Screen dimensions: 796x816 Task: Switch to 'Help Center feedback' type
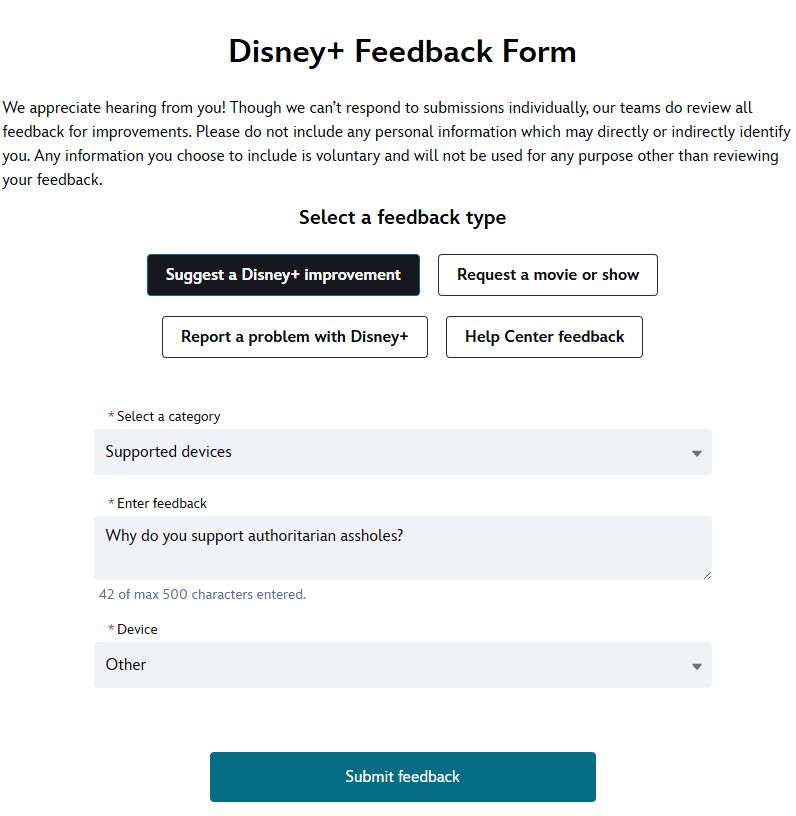pos(544,337)
